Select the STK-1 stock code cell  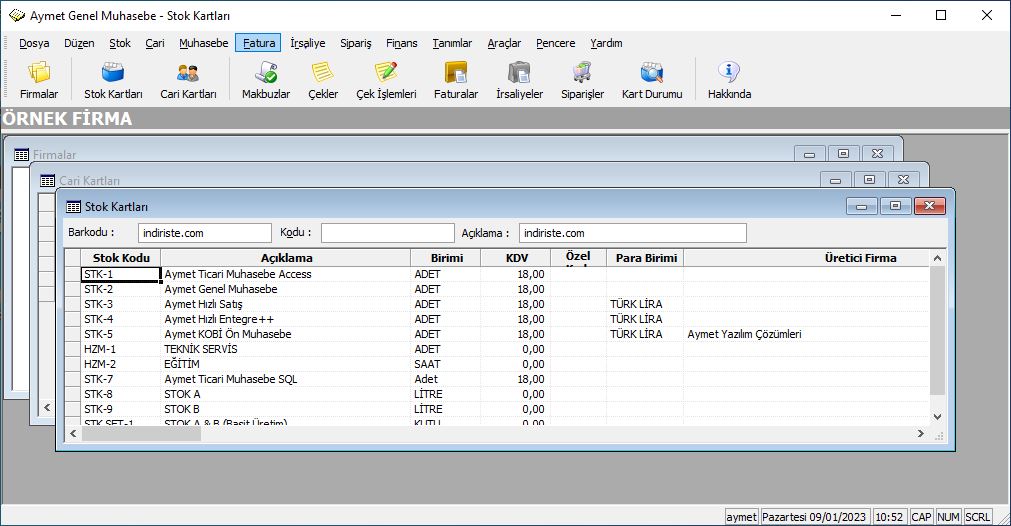(x=121, y=274)
